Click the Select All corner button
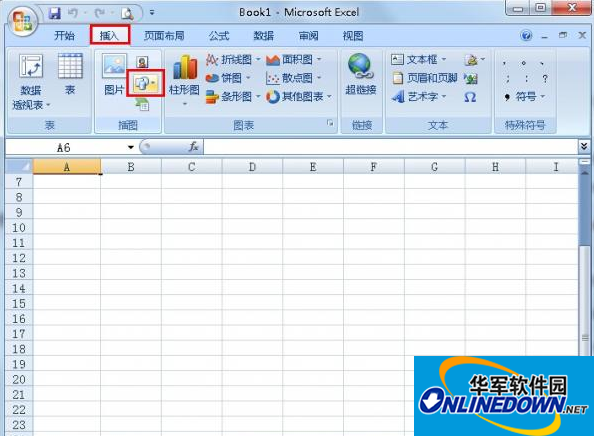Viewport: 594px width, 436px height. pos(19,167)
